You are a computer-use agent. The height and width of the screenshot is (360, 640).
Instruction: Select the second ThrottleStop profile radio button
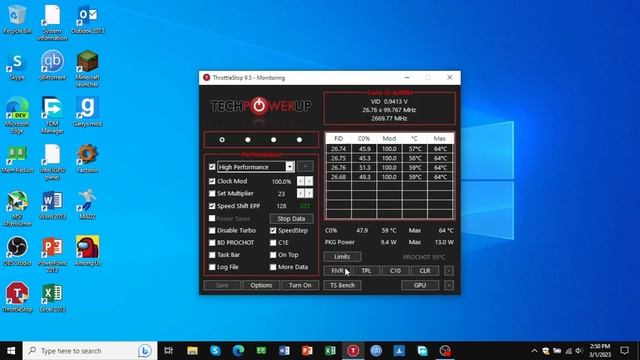[x=248, y=140]
